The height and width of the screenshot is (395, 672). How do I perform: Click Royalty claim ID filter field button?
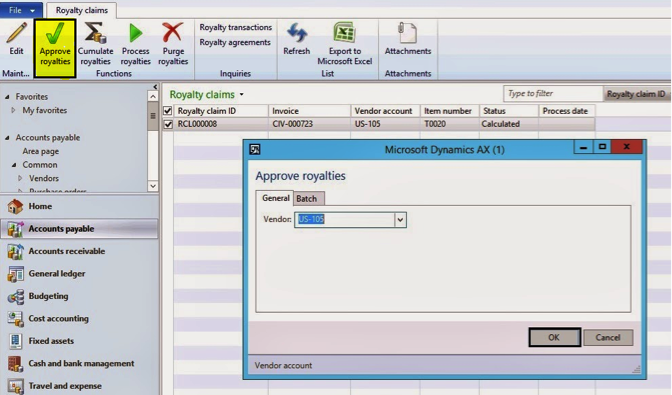coord(636,94)
